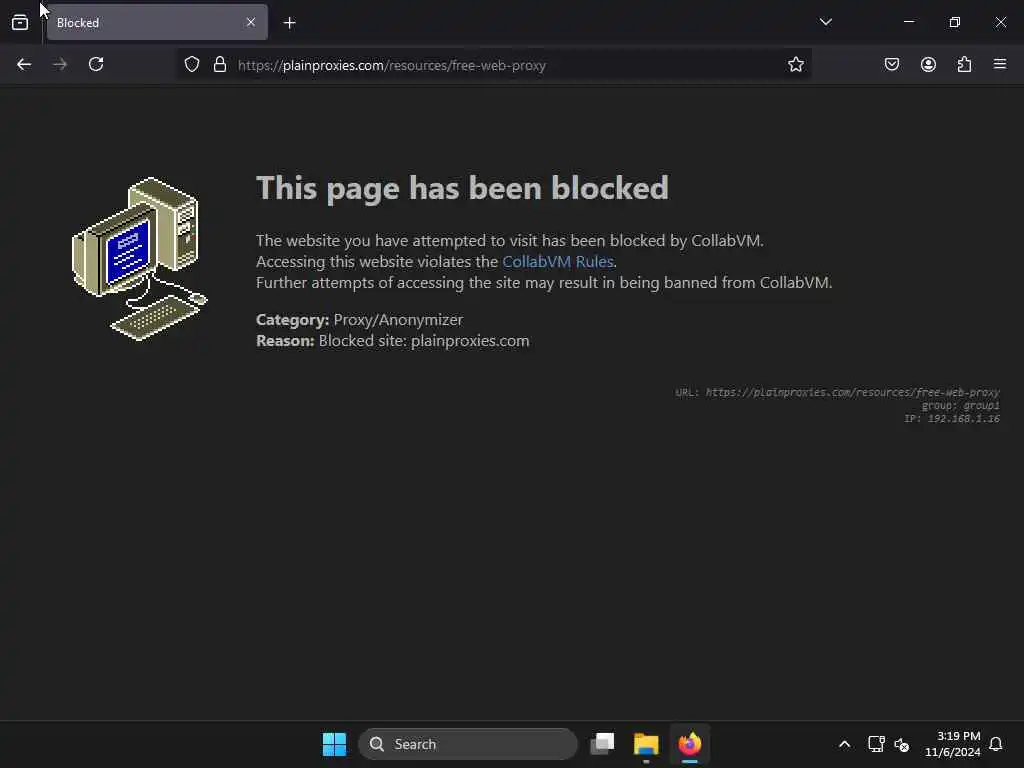Save page to Pocket
The image size is (1024, 768).
(x=891, y=65)
